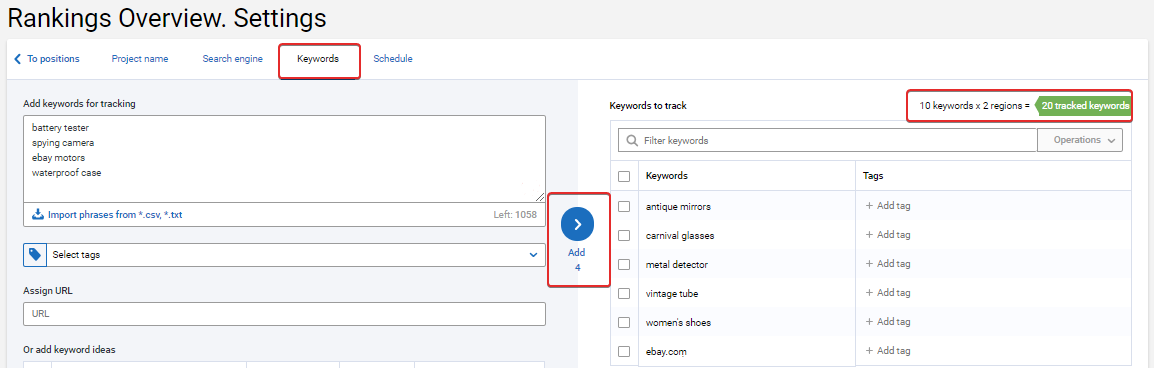Add tag to vintage tube keyword

tap(888, 293)
